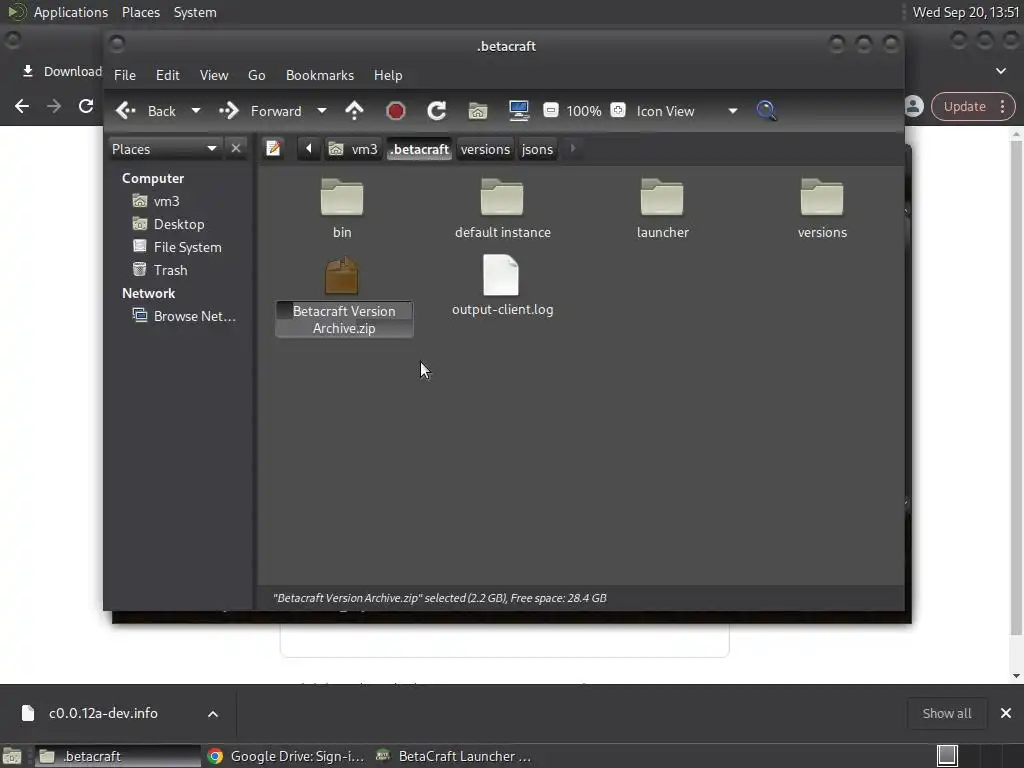Open the View menu
The image size is (1024, 768).
(214, 75)
